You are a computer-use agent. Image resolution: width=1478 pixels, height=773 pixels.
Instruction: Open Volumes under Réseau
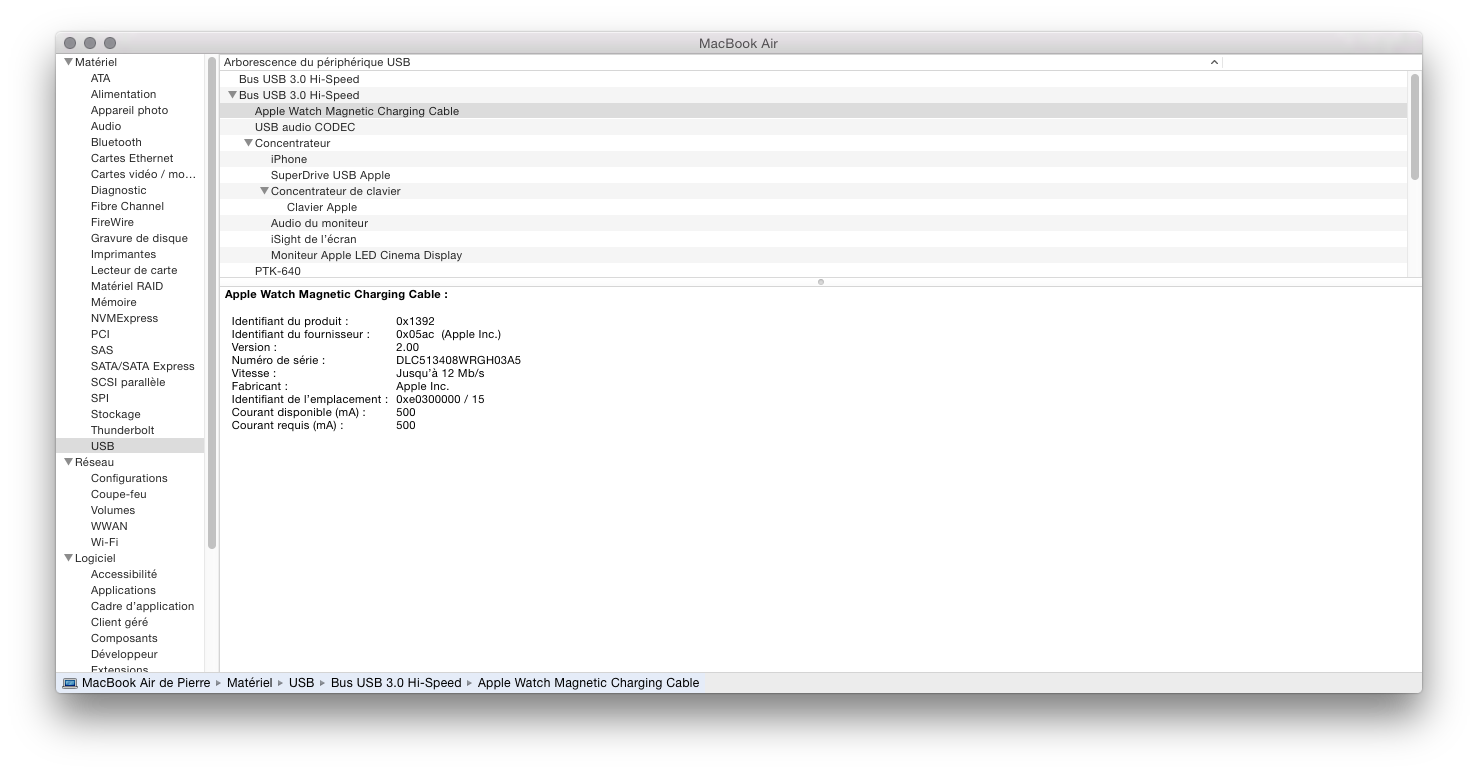point(113,510)
